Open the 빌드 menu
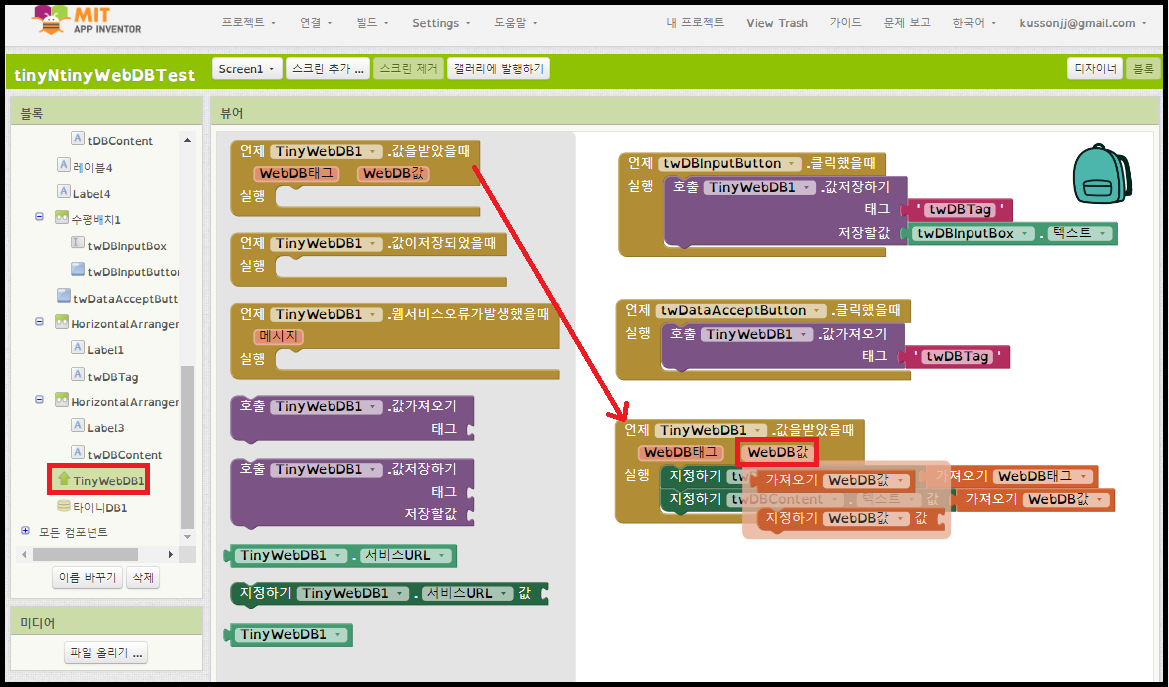 [x=372, y=23]
